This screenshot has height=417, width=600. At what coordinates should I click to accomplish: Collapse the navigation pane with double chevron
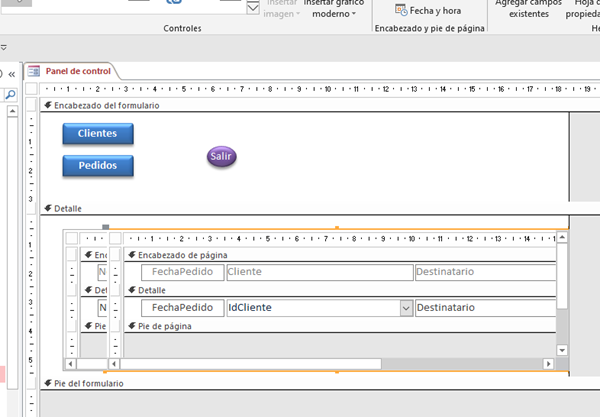coord(12,74)
